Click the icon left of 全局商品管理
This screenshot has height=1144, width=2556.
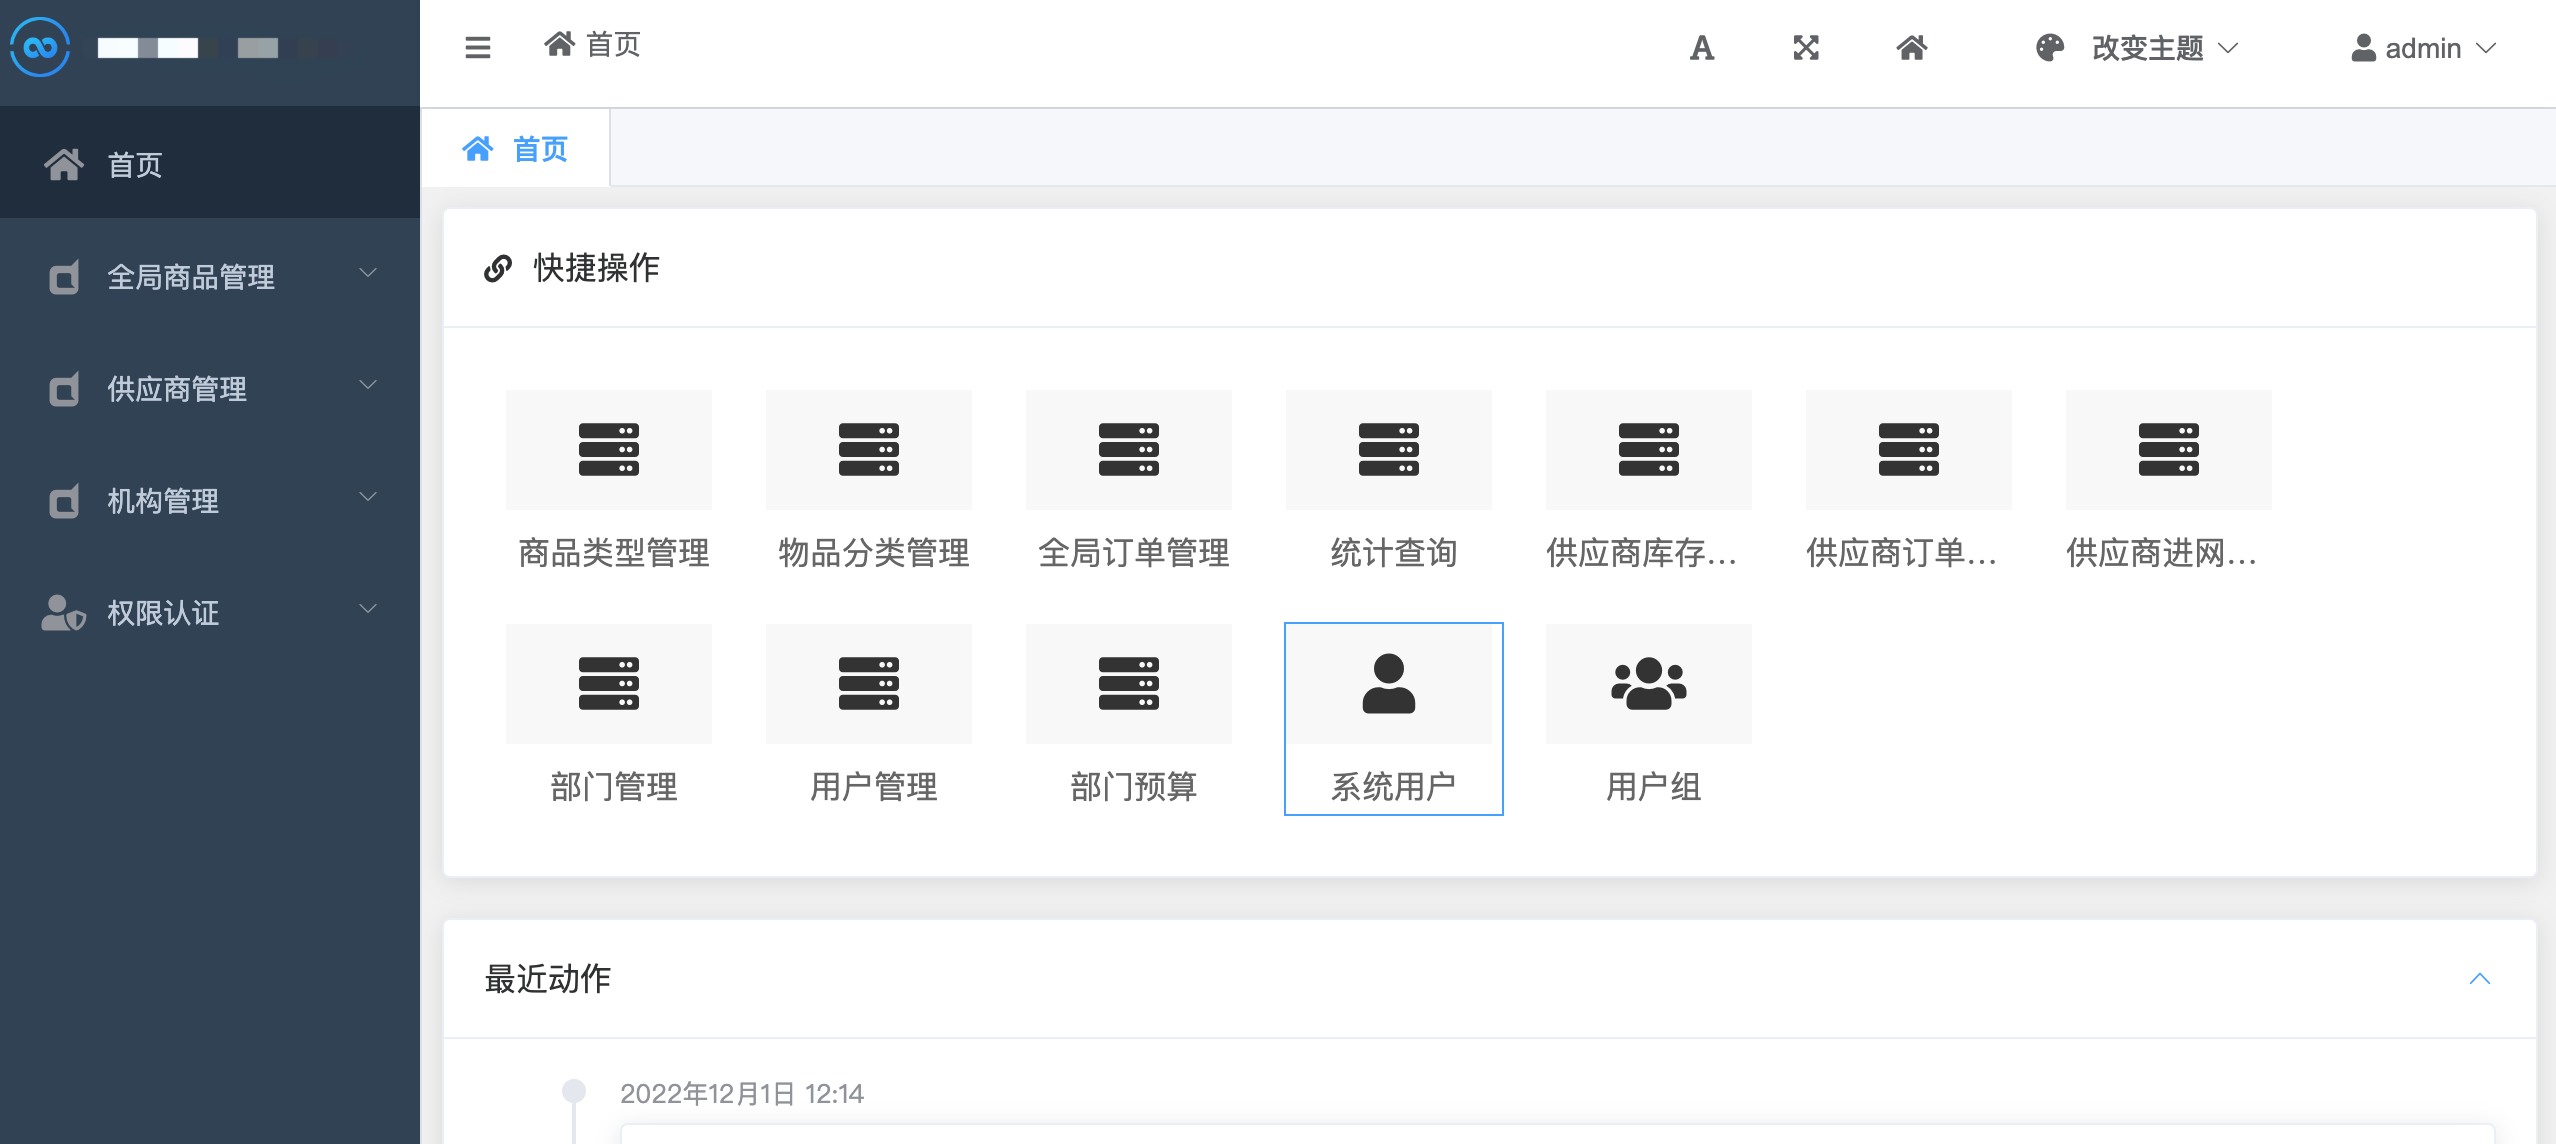click(64, 277)
